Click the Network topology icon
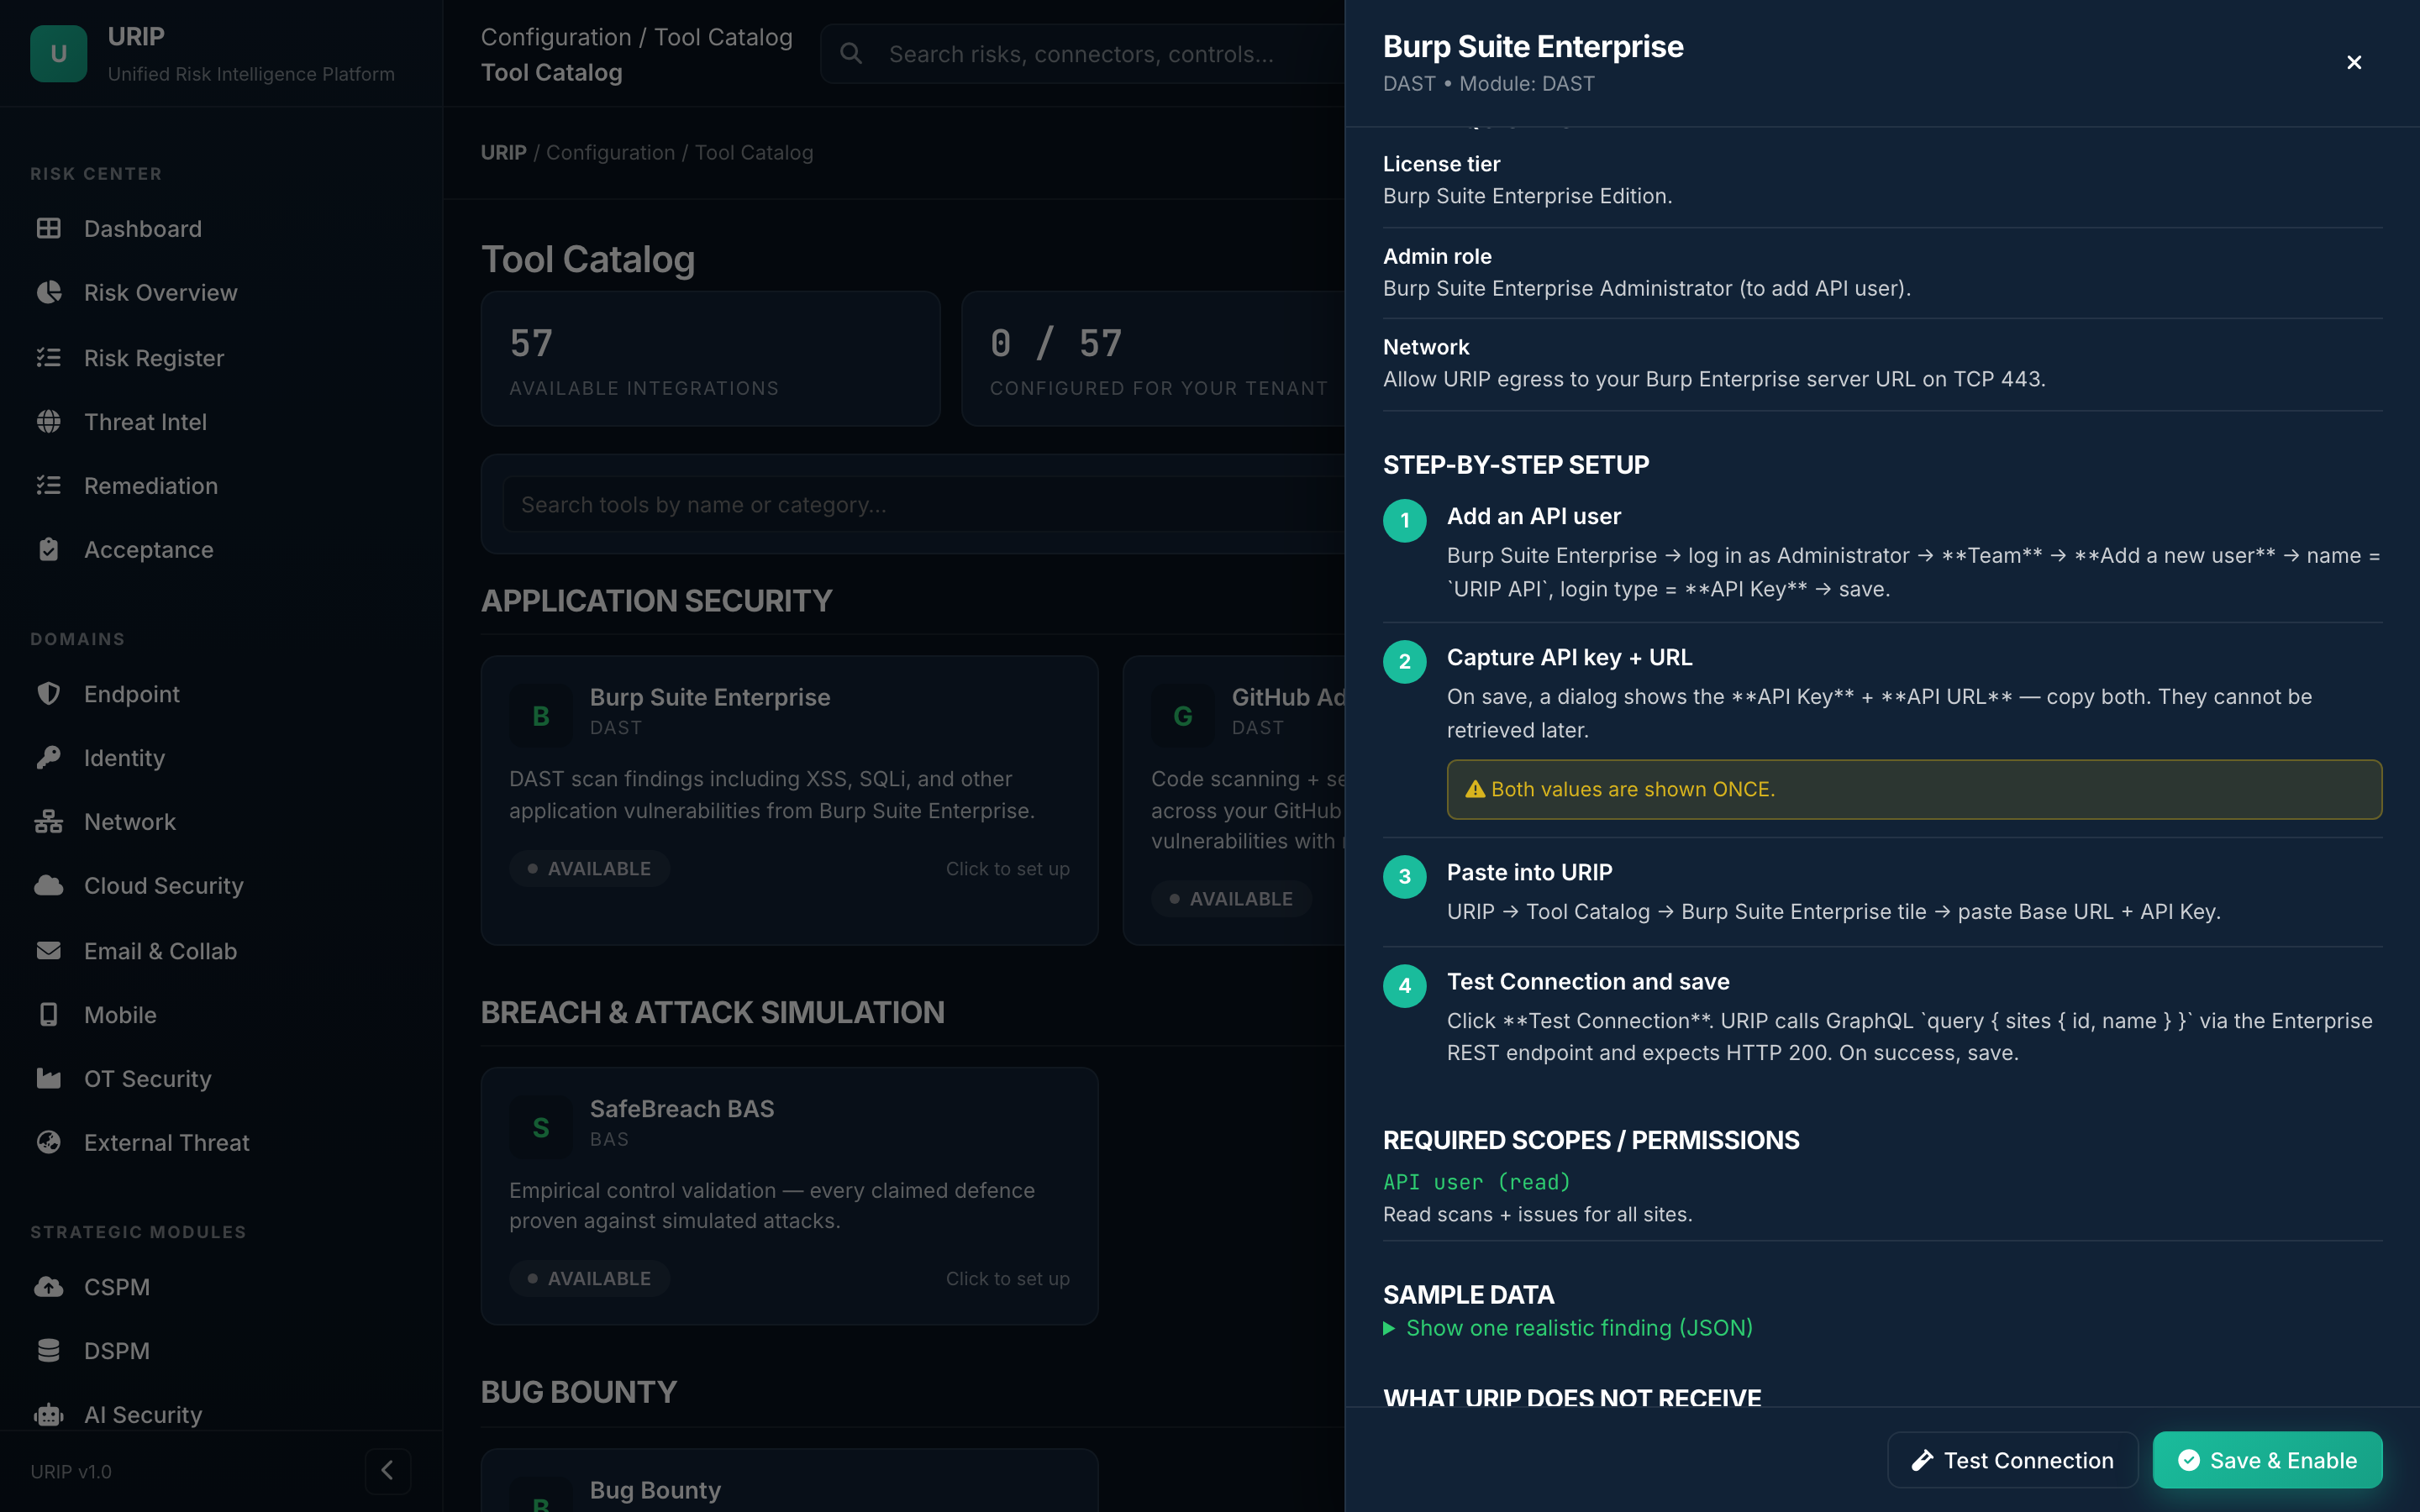Image resolution: width=2420 pixels, height=1512 pixels. pyautogui.click(x=49, y=821)
